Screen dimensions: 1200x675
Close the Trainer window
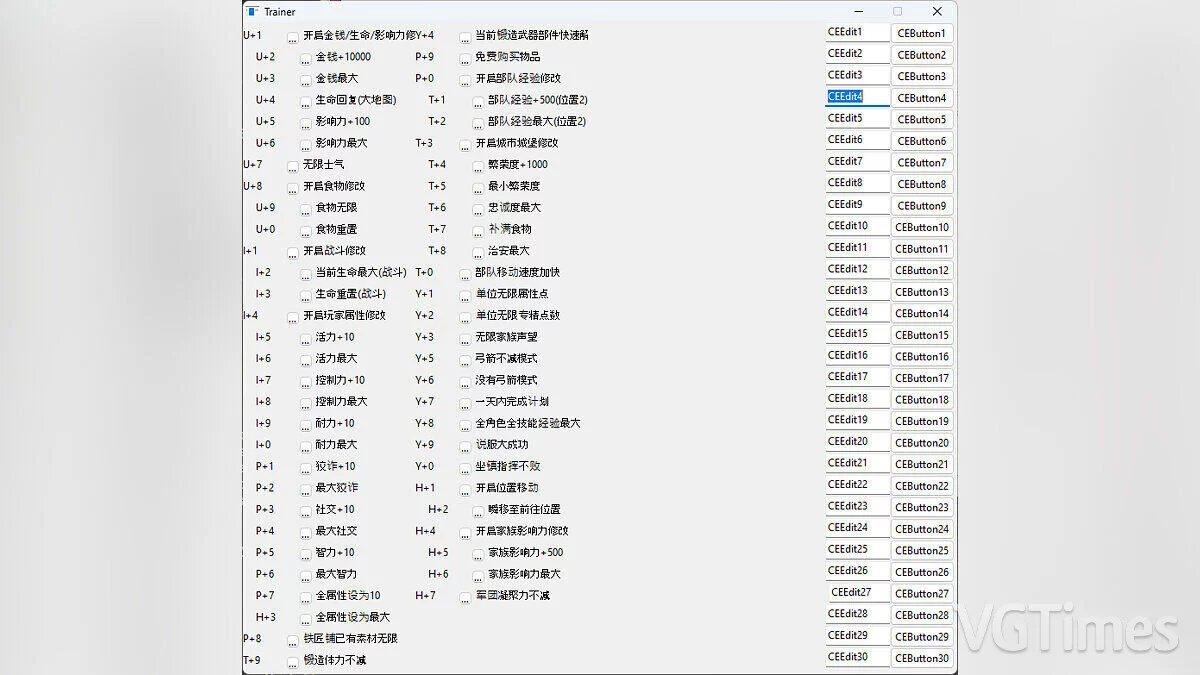937,12
